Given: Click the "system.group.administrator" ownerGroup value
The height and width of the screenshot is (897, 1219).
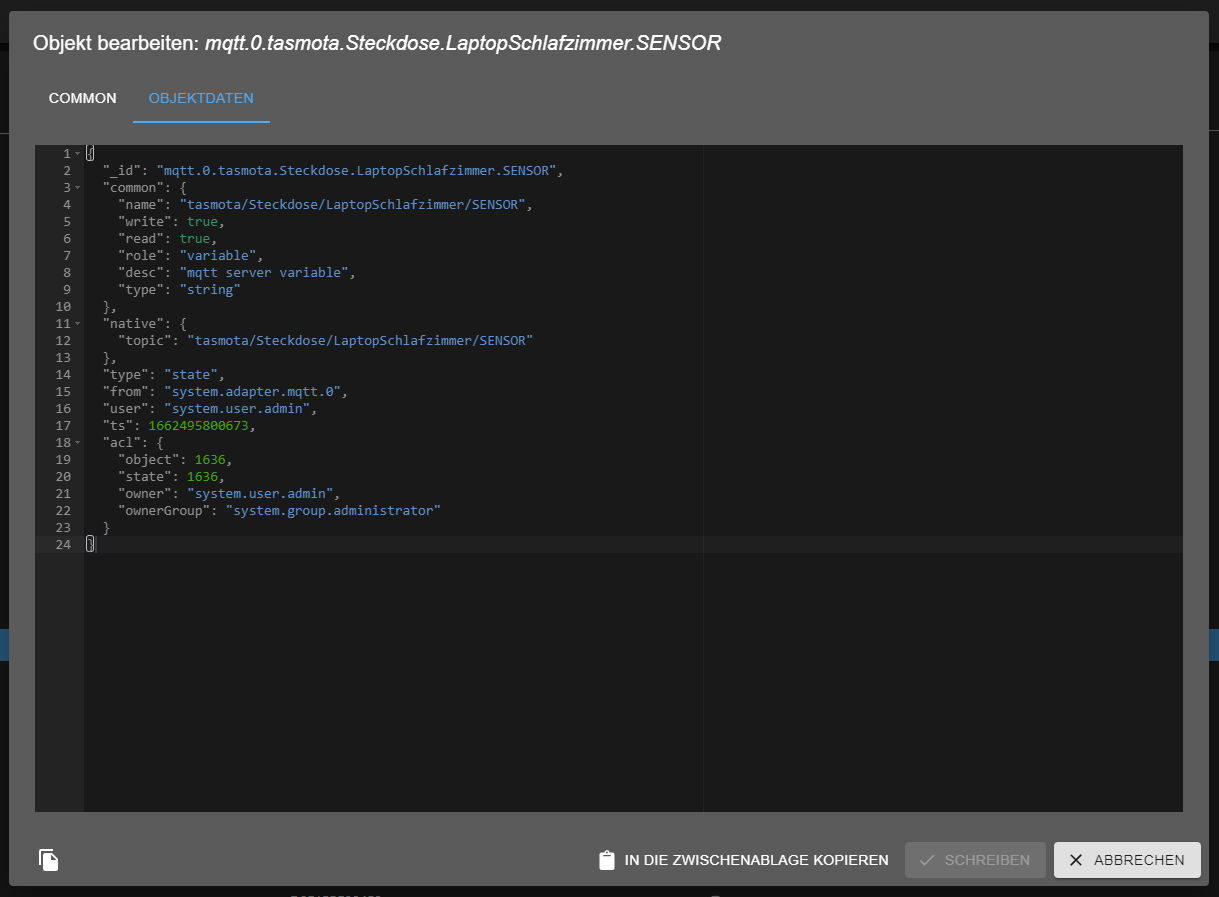Looking at the screenshot, I should coord(332,511).
